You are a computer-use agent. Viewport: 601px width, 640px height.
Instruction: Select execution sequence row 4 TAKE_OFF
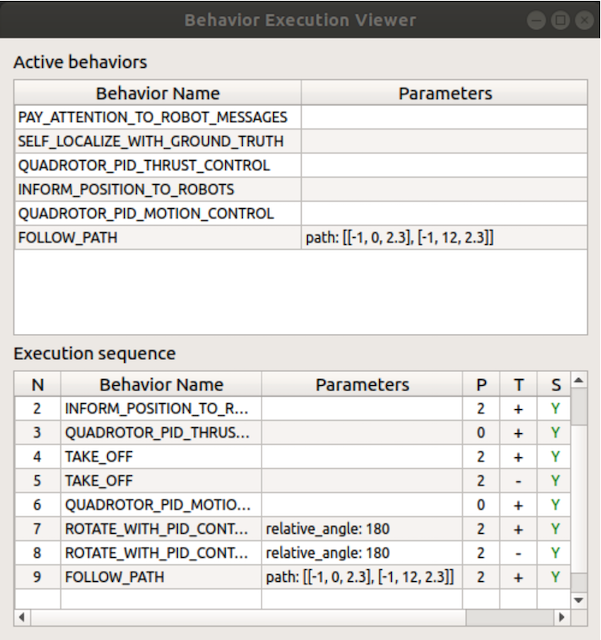pyautogui.click(x=162, y=457)
